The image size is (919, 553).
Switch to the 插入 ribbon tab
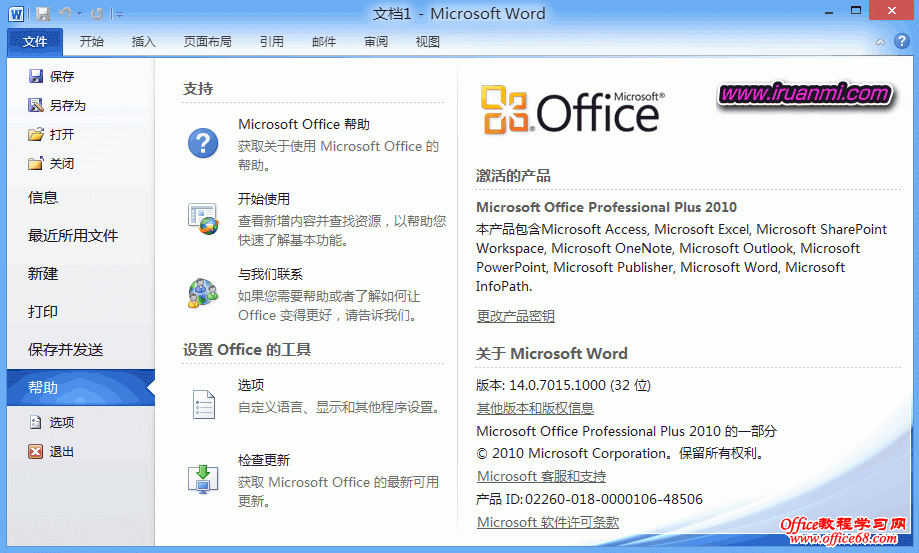[144, 42]
